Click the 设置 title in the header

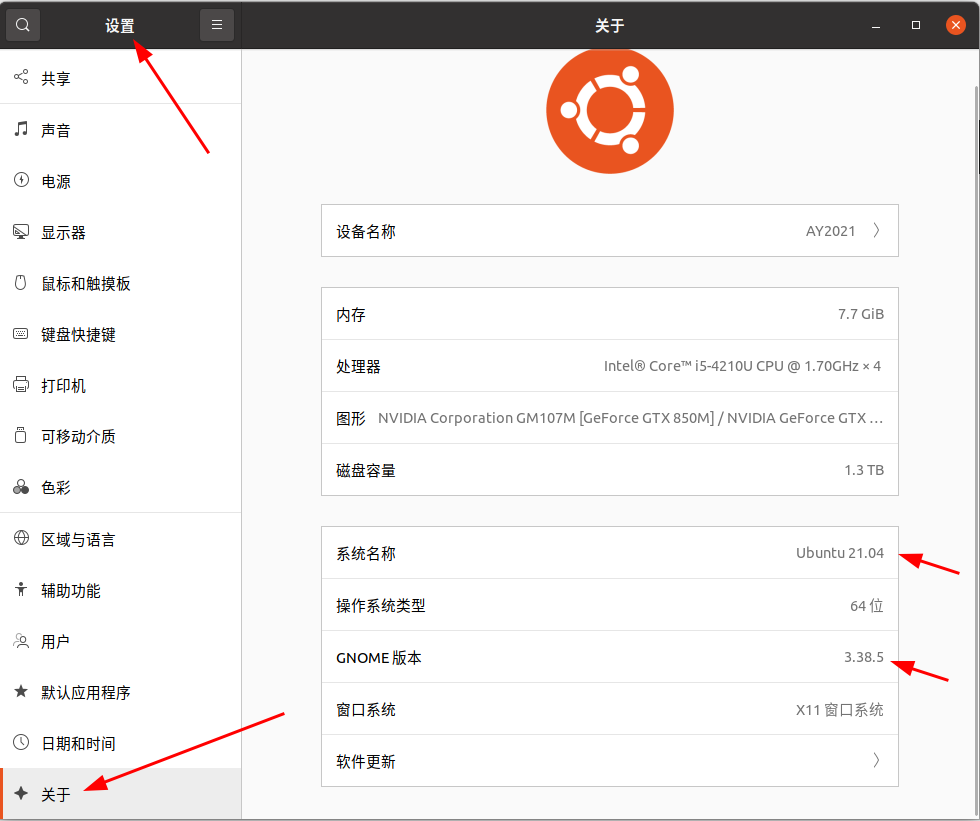pyautogui.click(x=119, y=26)
